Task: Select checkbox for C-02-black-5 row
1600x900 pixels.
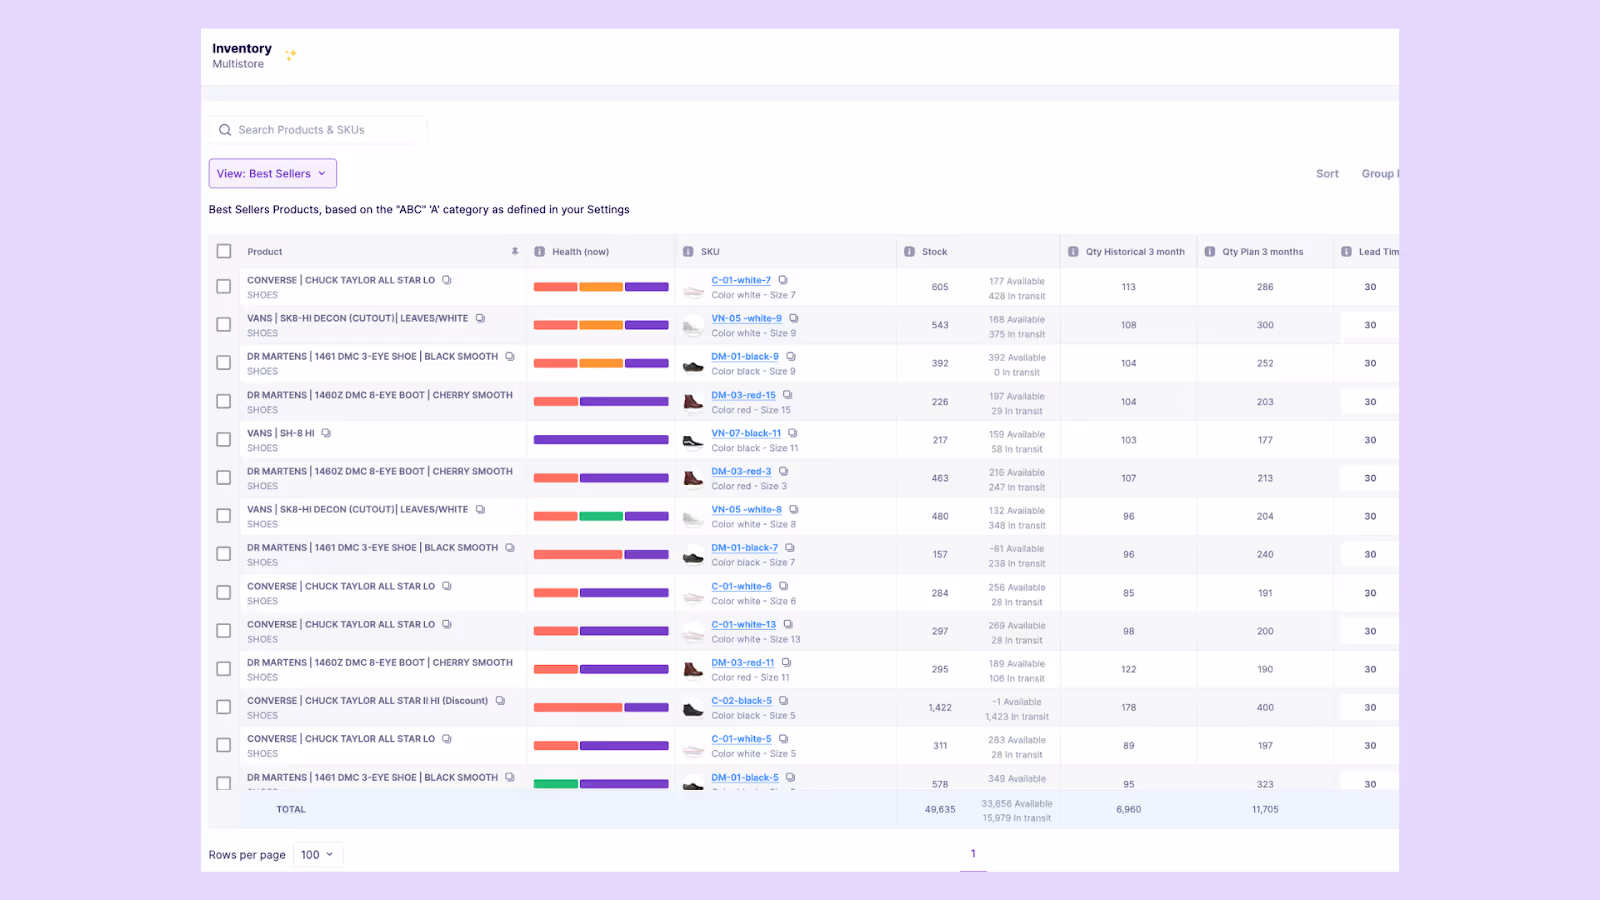Action: [224, 707]
